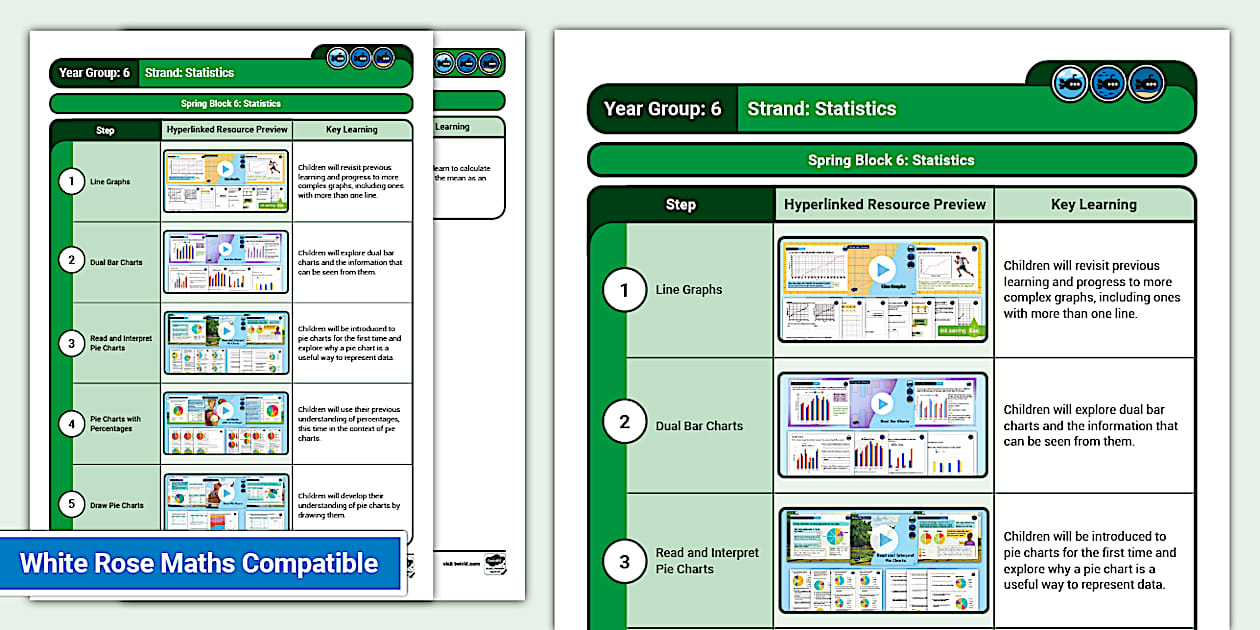Image resolution: width=1260 pixels, height=630 pixels.
Task: Play the Line Graphs preview video
Action: [882, 268]
